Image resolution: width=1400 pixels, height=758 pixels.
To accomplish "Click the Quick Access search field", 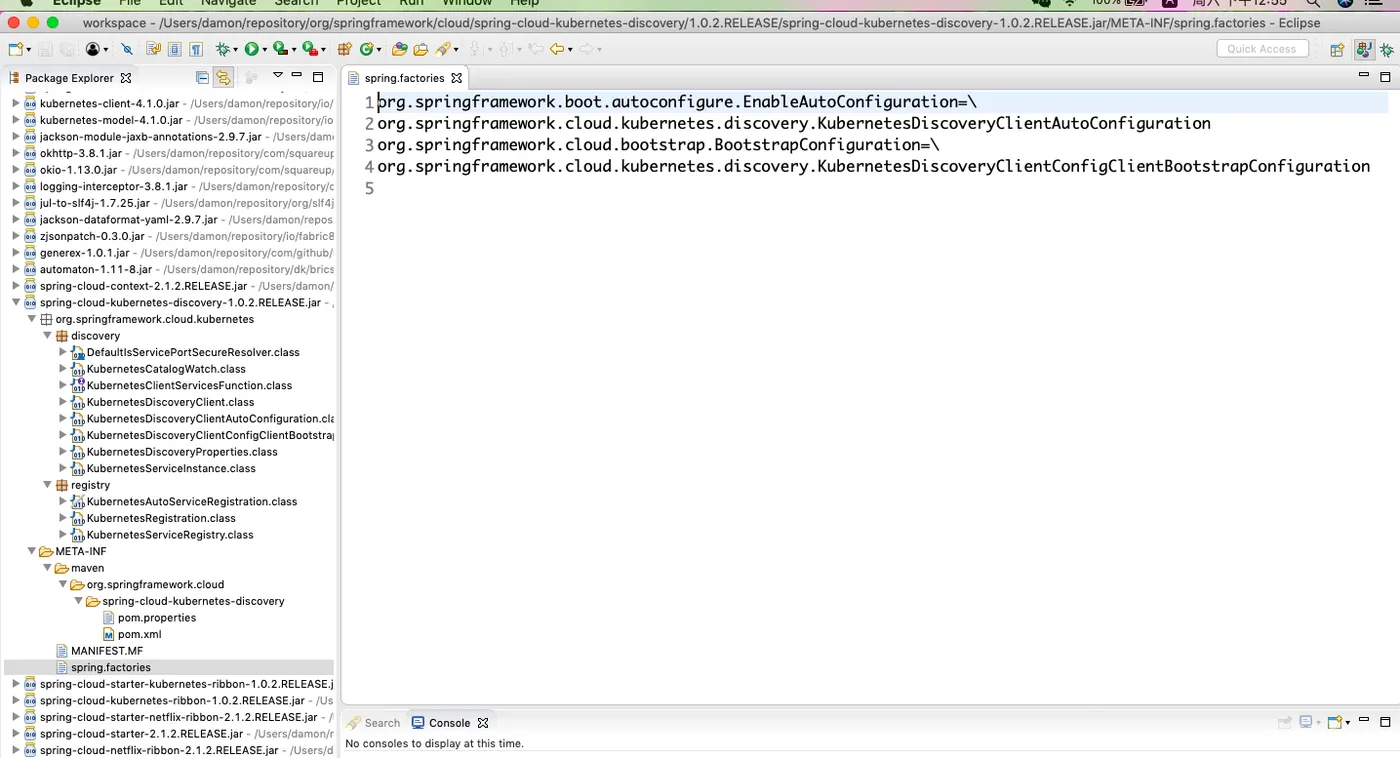I will tap(1262, 49).
